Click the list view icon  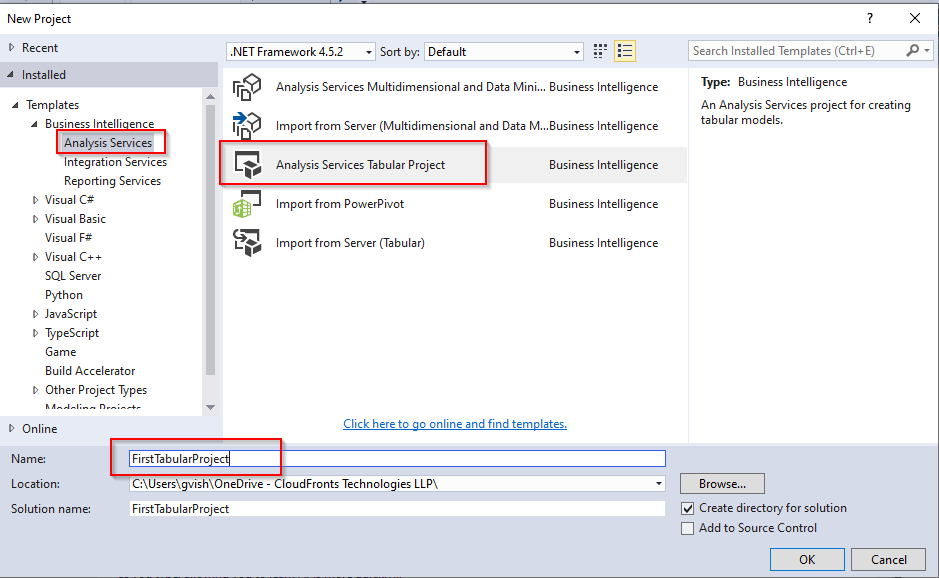pyautogui.click(x=625, y=51)
